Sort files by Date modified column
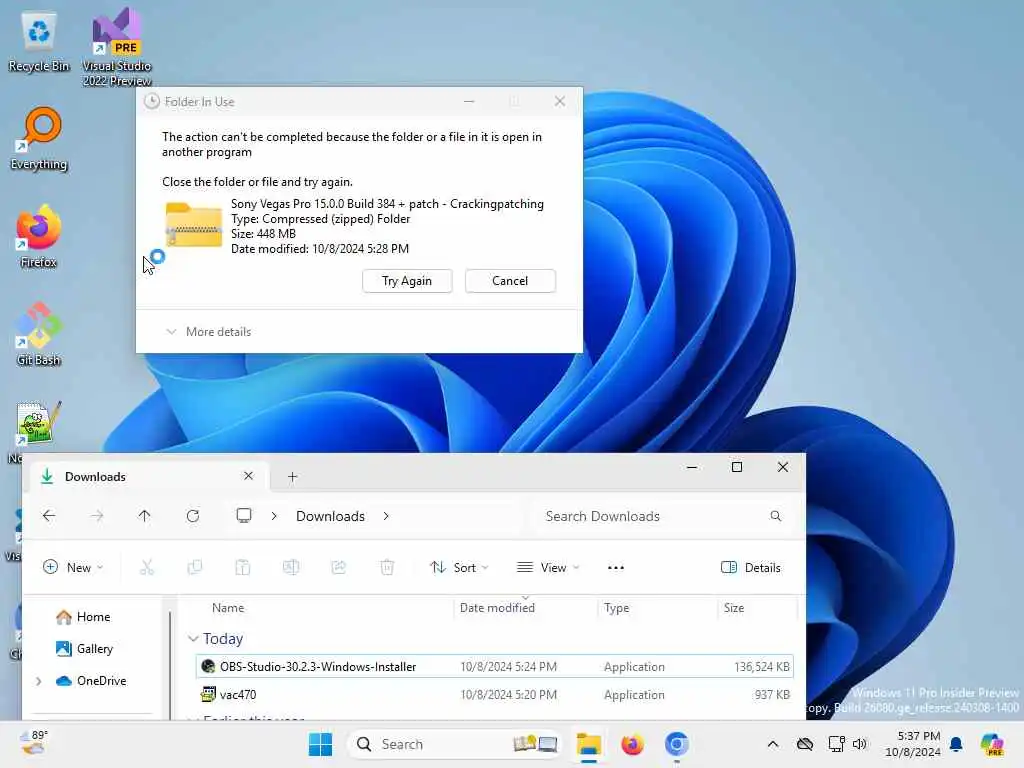 497,608
